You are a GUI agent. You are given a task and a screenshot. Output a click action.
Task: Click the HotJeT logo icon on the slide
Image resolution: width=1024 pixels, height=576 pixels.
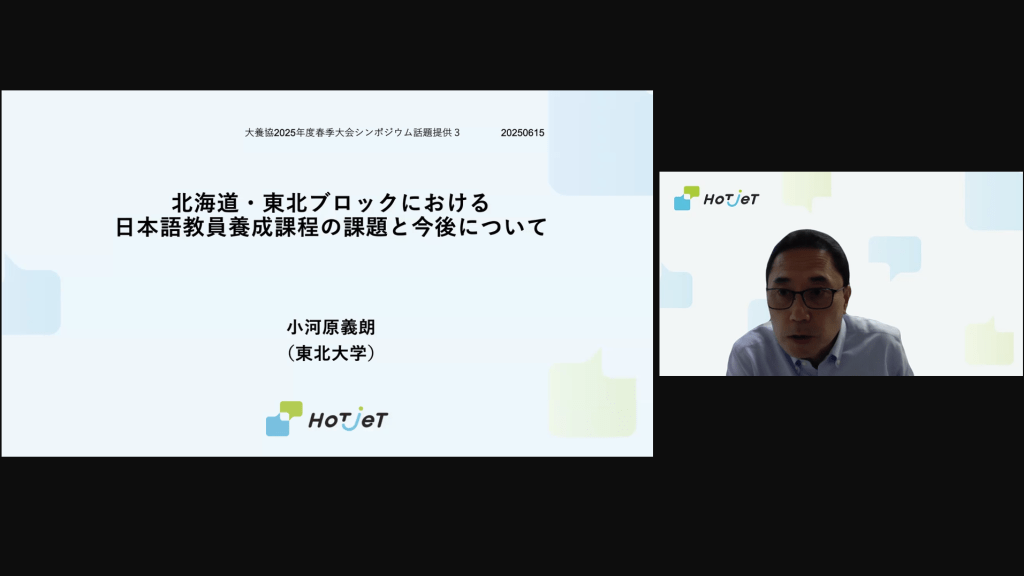click(283, 418)
